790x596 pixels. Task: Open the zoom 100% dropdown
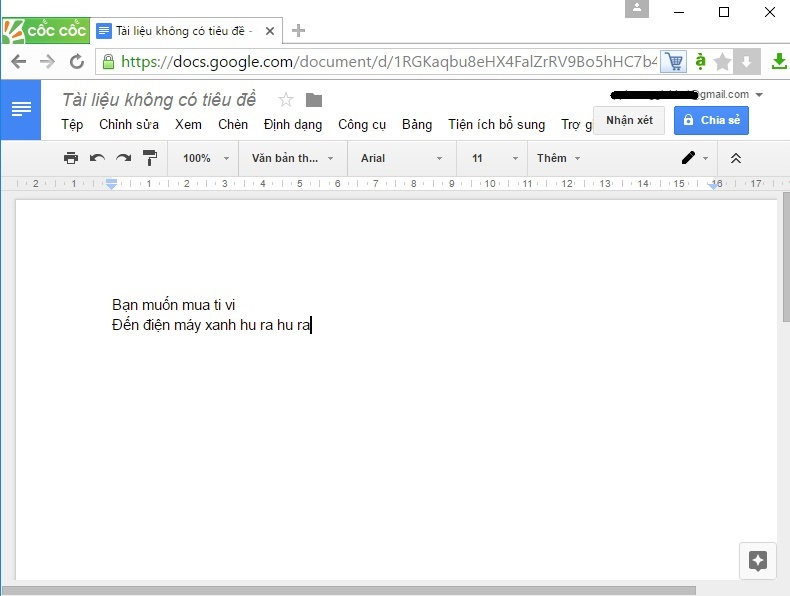[206, 158]
